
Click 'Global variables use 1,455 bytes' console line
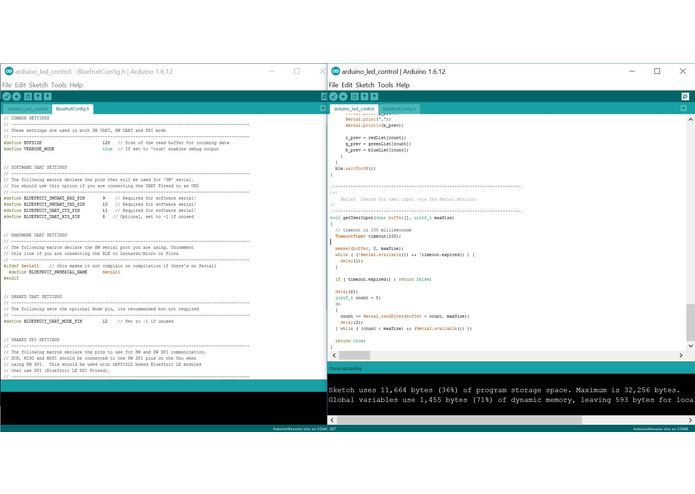[511, 400]
